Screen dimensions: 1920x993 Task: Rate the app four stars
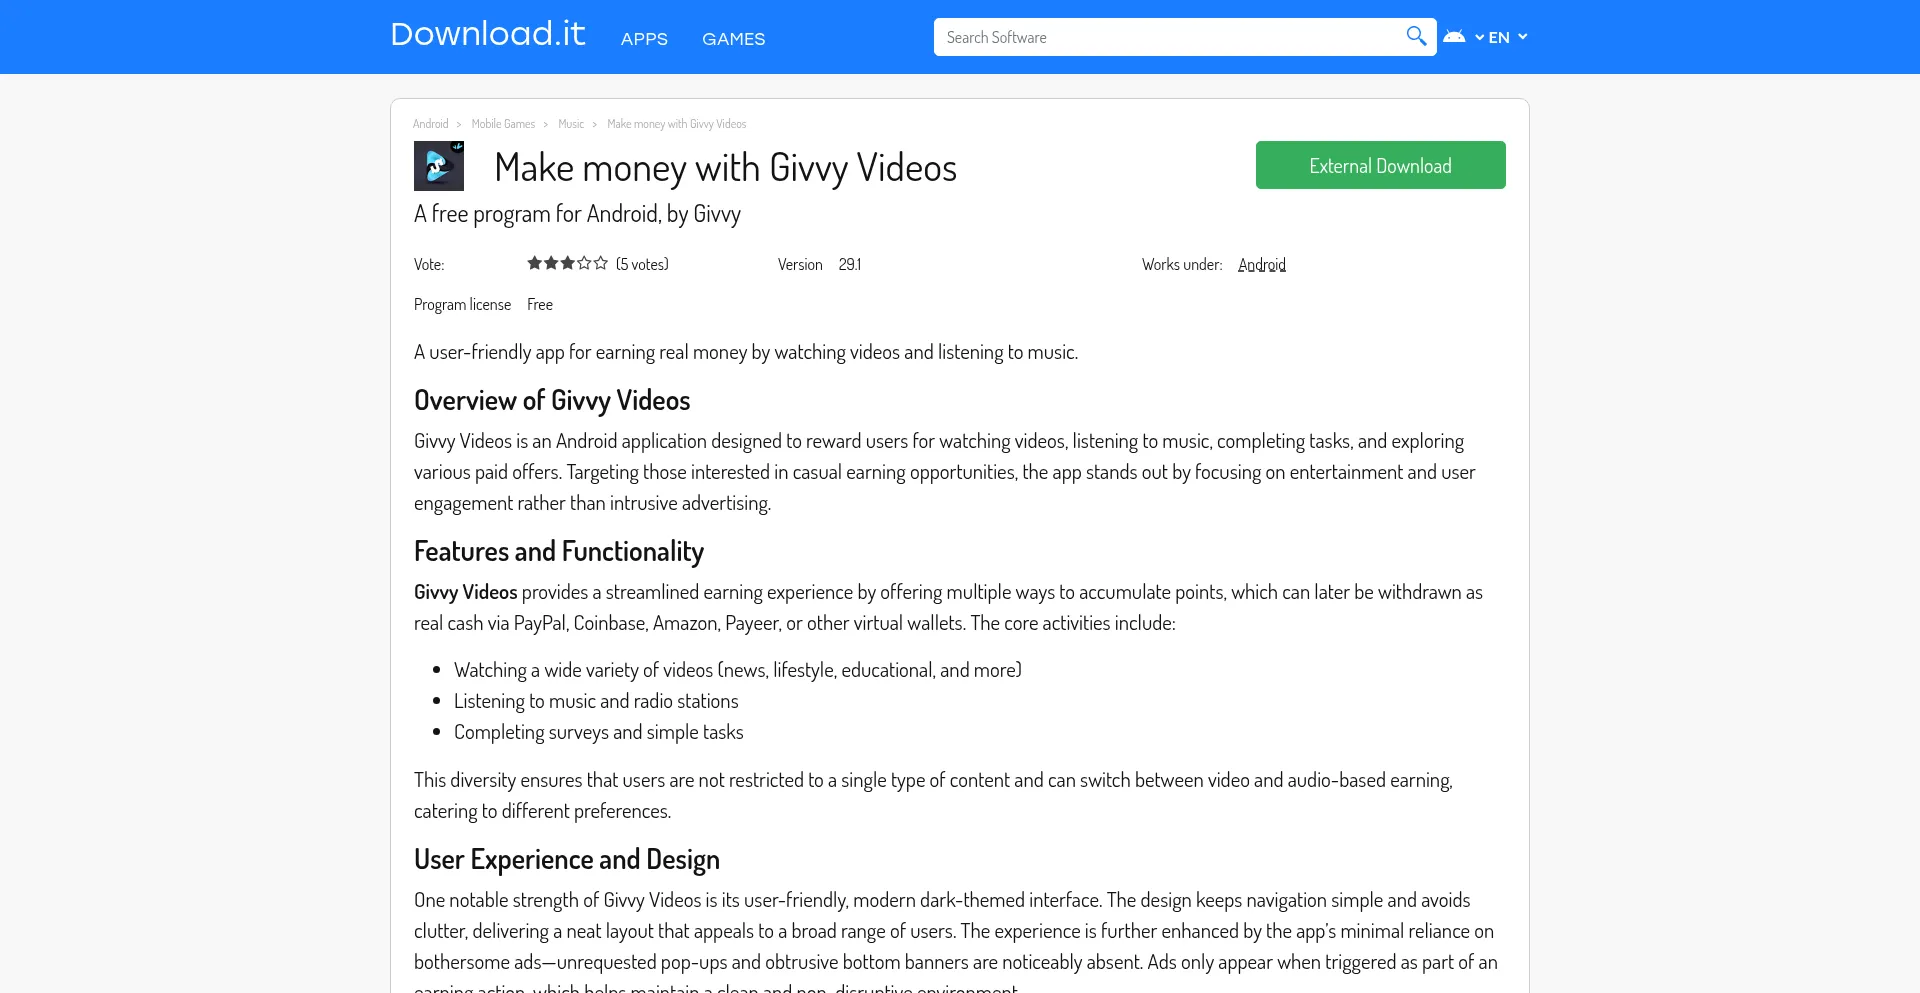click(x=584, y=263)
